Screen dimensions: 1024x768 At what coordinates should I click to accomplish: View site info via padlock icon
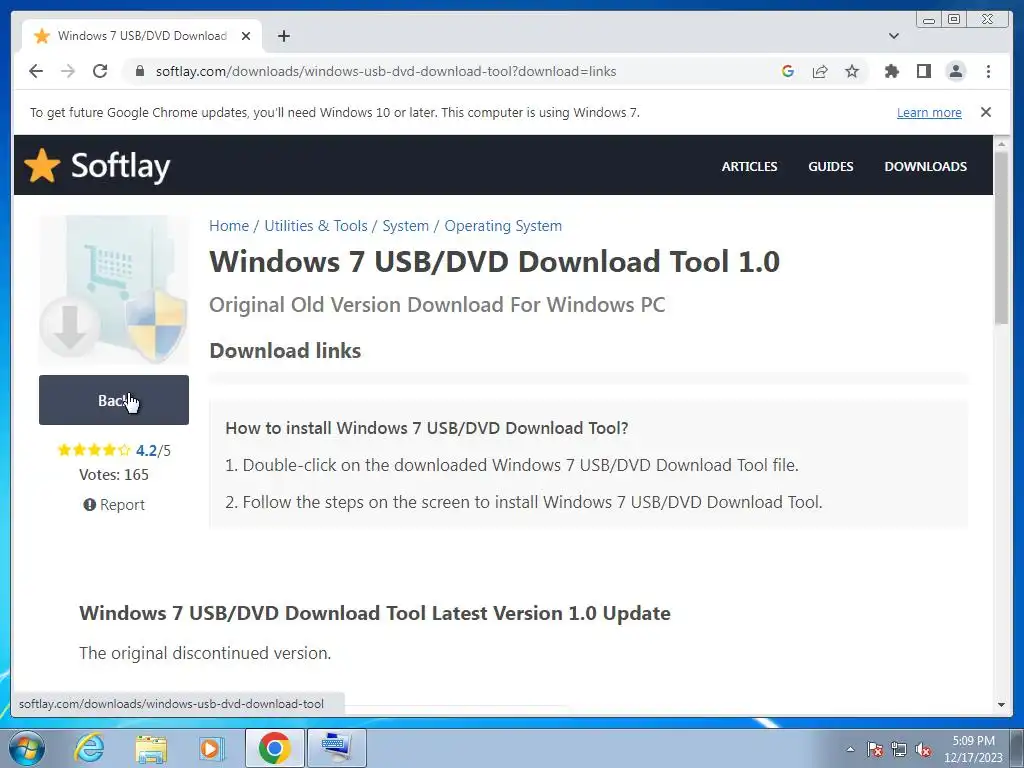point(139,71)
